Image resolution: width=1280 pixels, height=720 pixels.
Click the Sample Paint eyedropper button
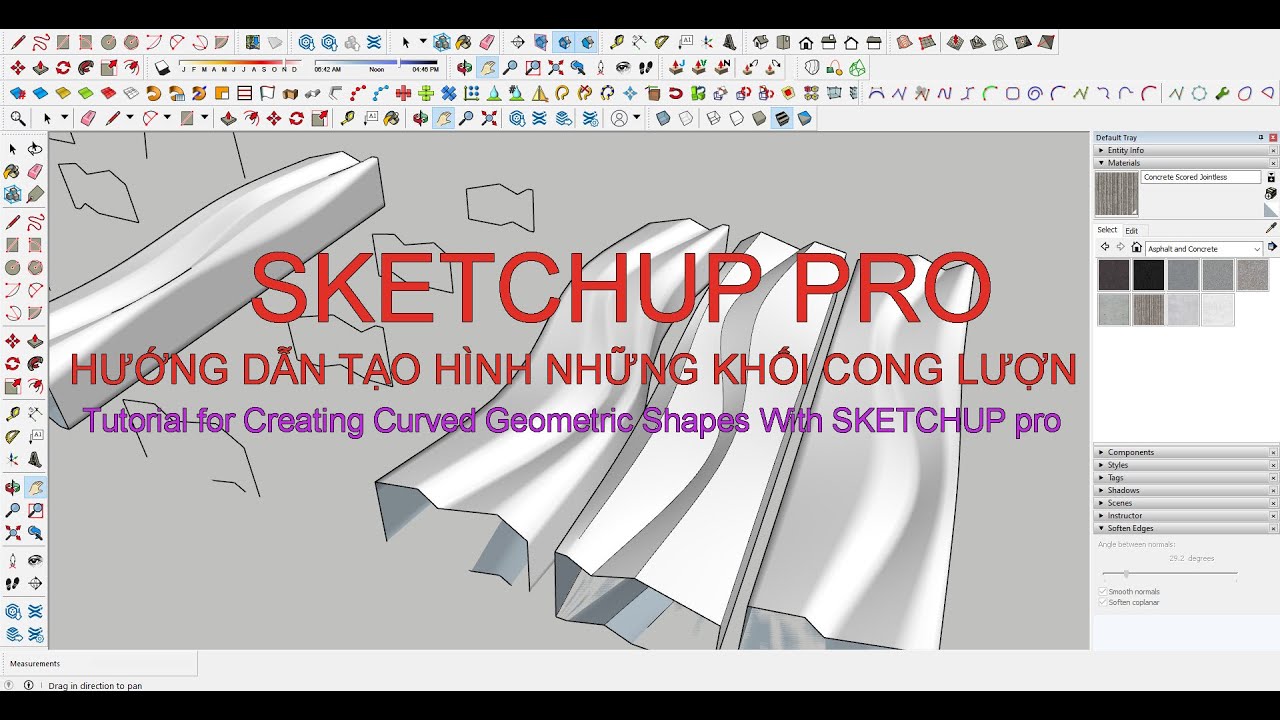(1271, 228)
